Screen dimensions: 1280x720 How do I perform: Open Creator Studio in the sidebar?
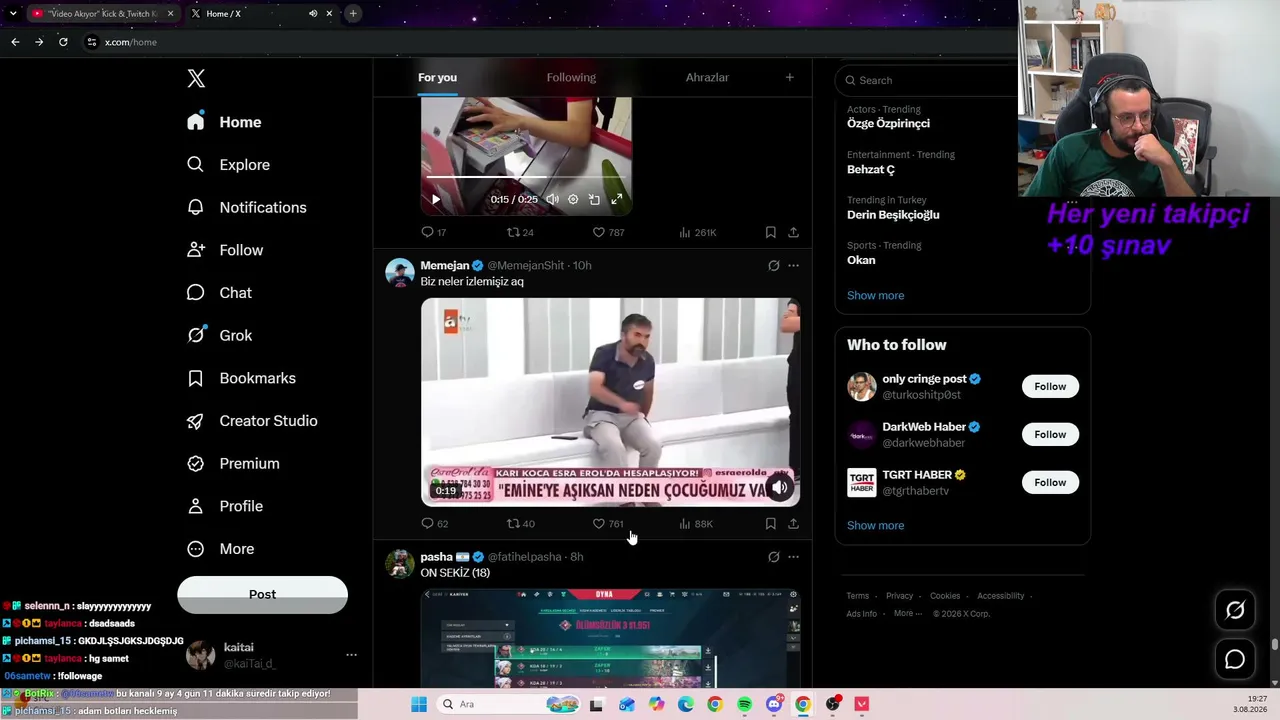[252, 421]
